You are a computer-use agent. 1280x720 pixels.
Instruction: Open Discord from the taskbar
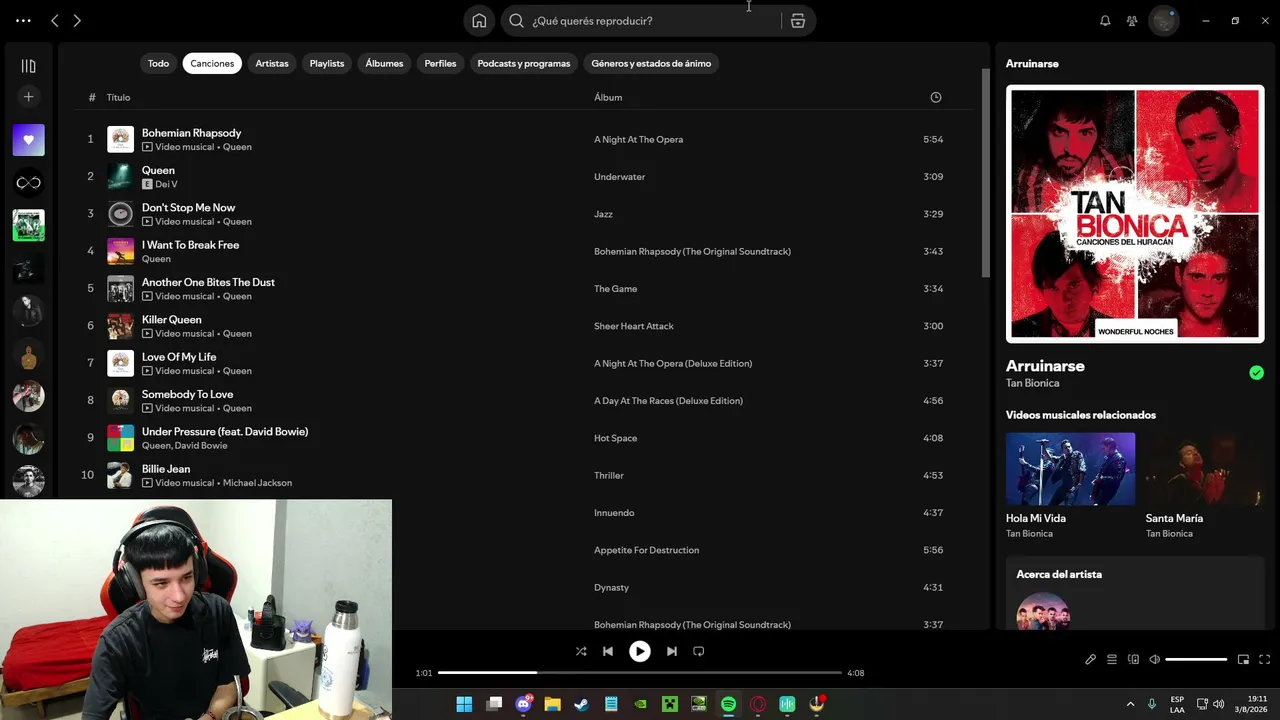pos(523,704)
